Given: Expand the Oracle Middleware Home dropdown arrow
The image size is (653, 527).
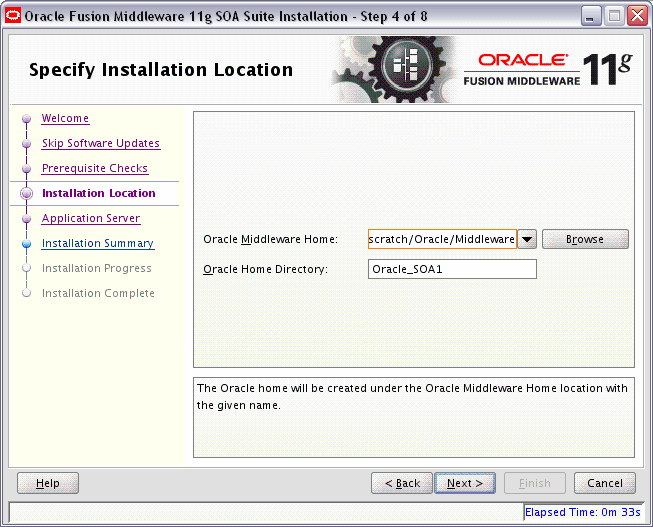Looking at the screenshot, I should click(527, 239).
